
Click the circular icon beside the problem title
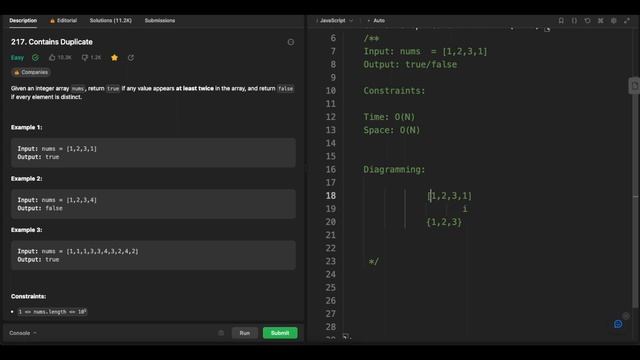click(291, 42)
